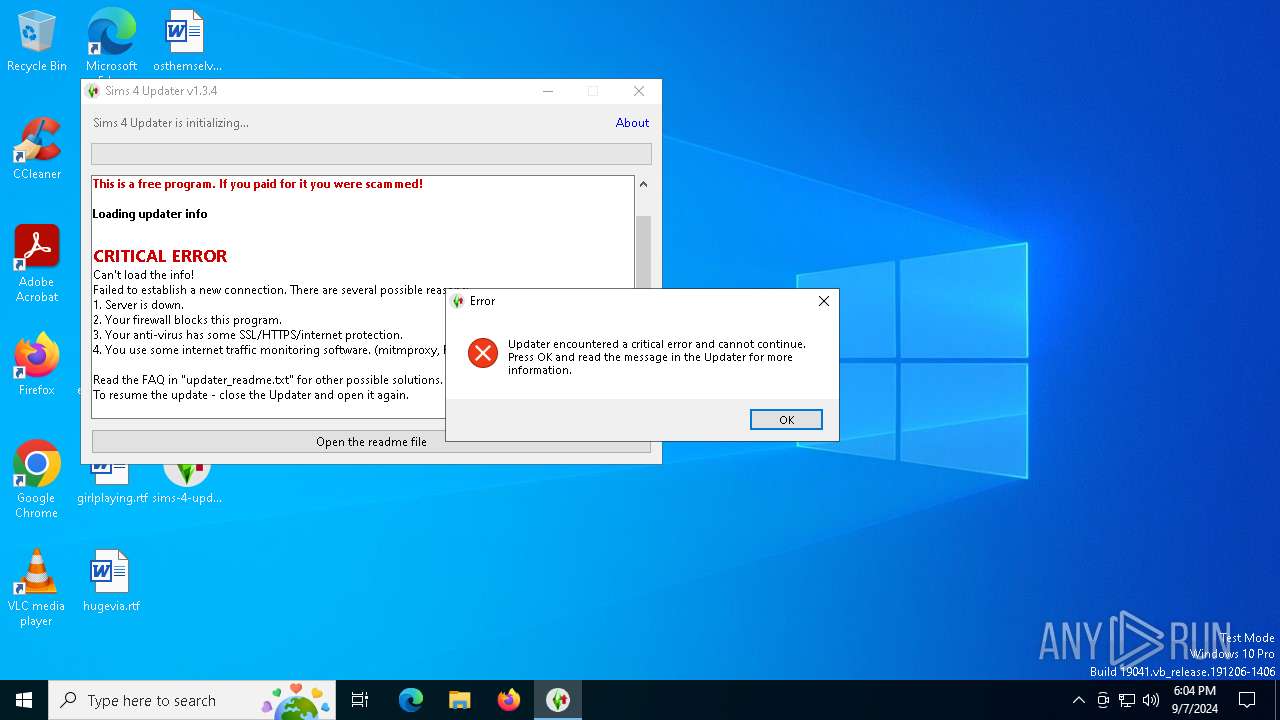The width and height of the screenshot is (1280, 720).
Task: Click the log scrollbar up arrow
Action: pos(643,184)
